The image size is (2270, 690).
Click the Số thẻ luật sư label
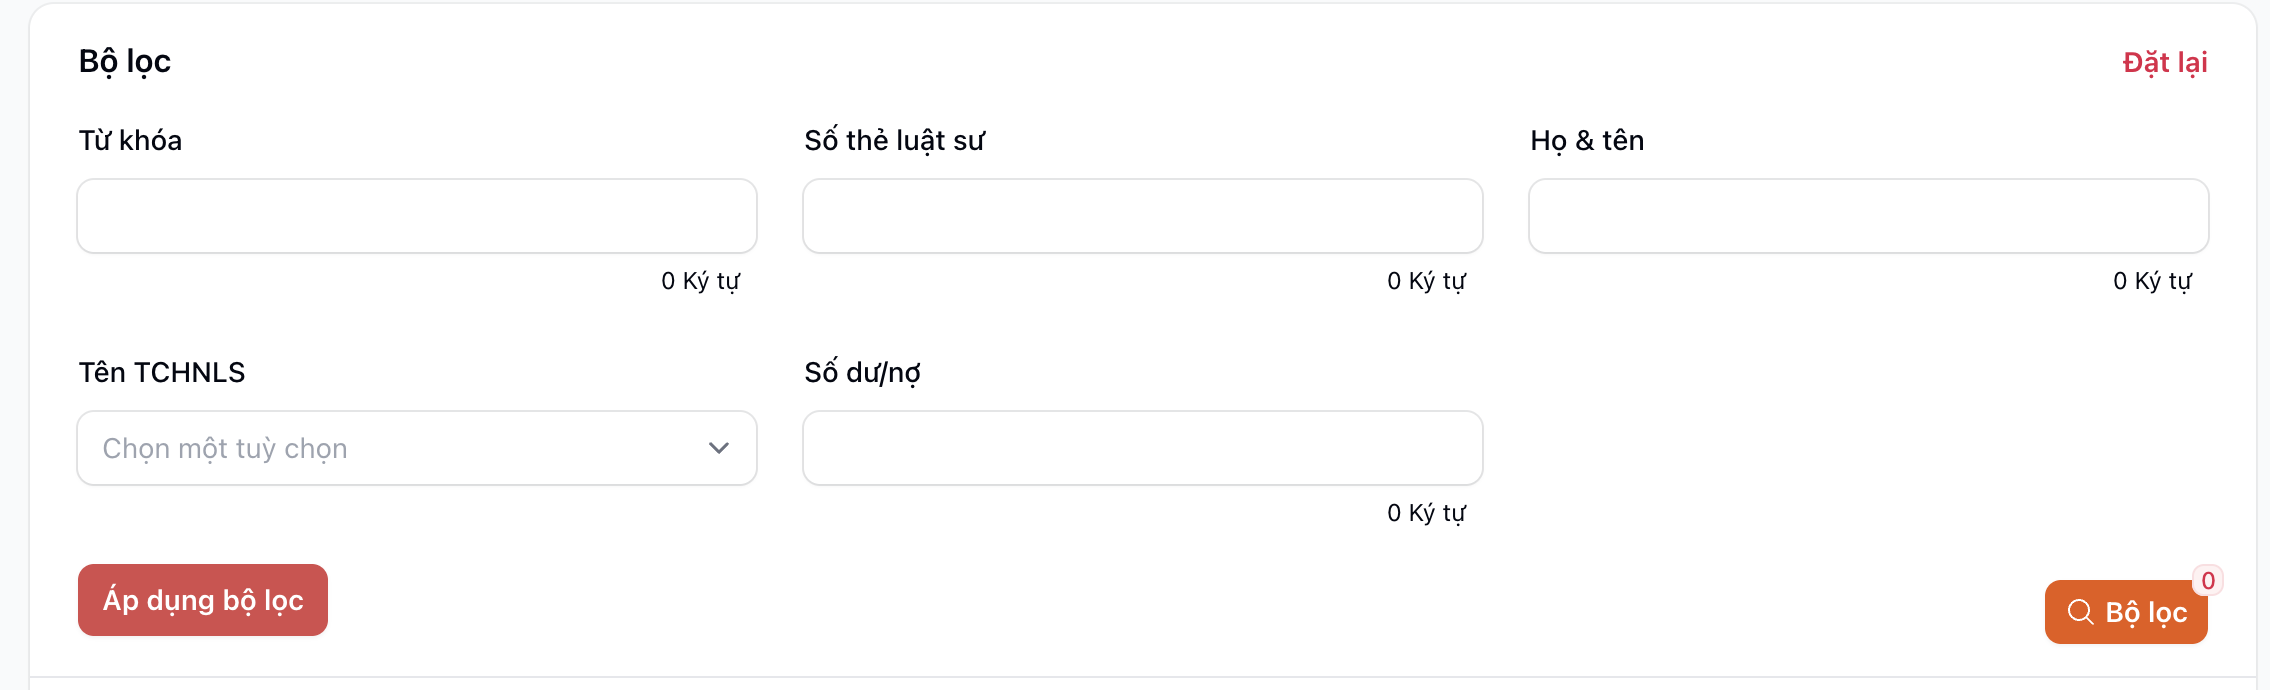894,141
